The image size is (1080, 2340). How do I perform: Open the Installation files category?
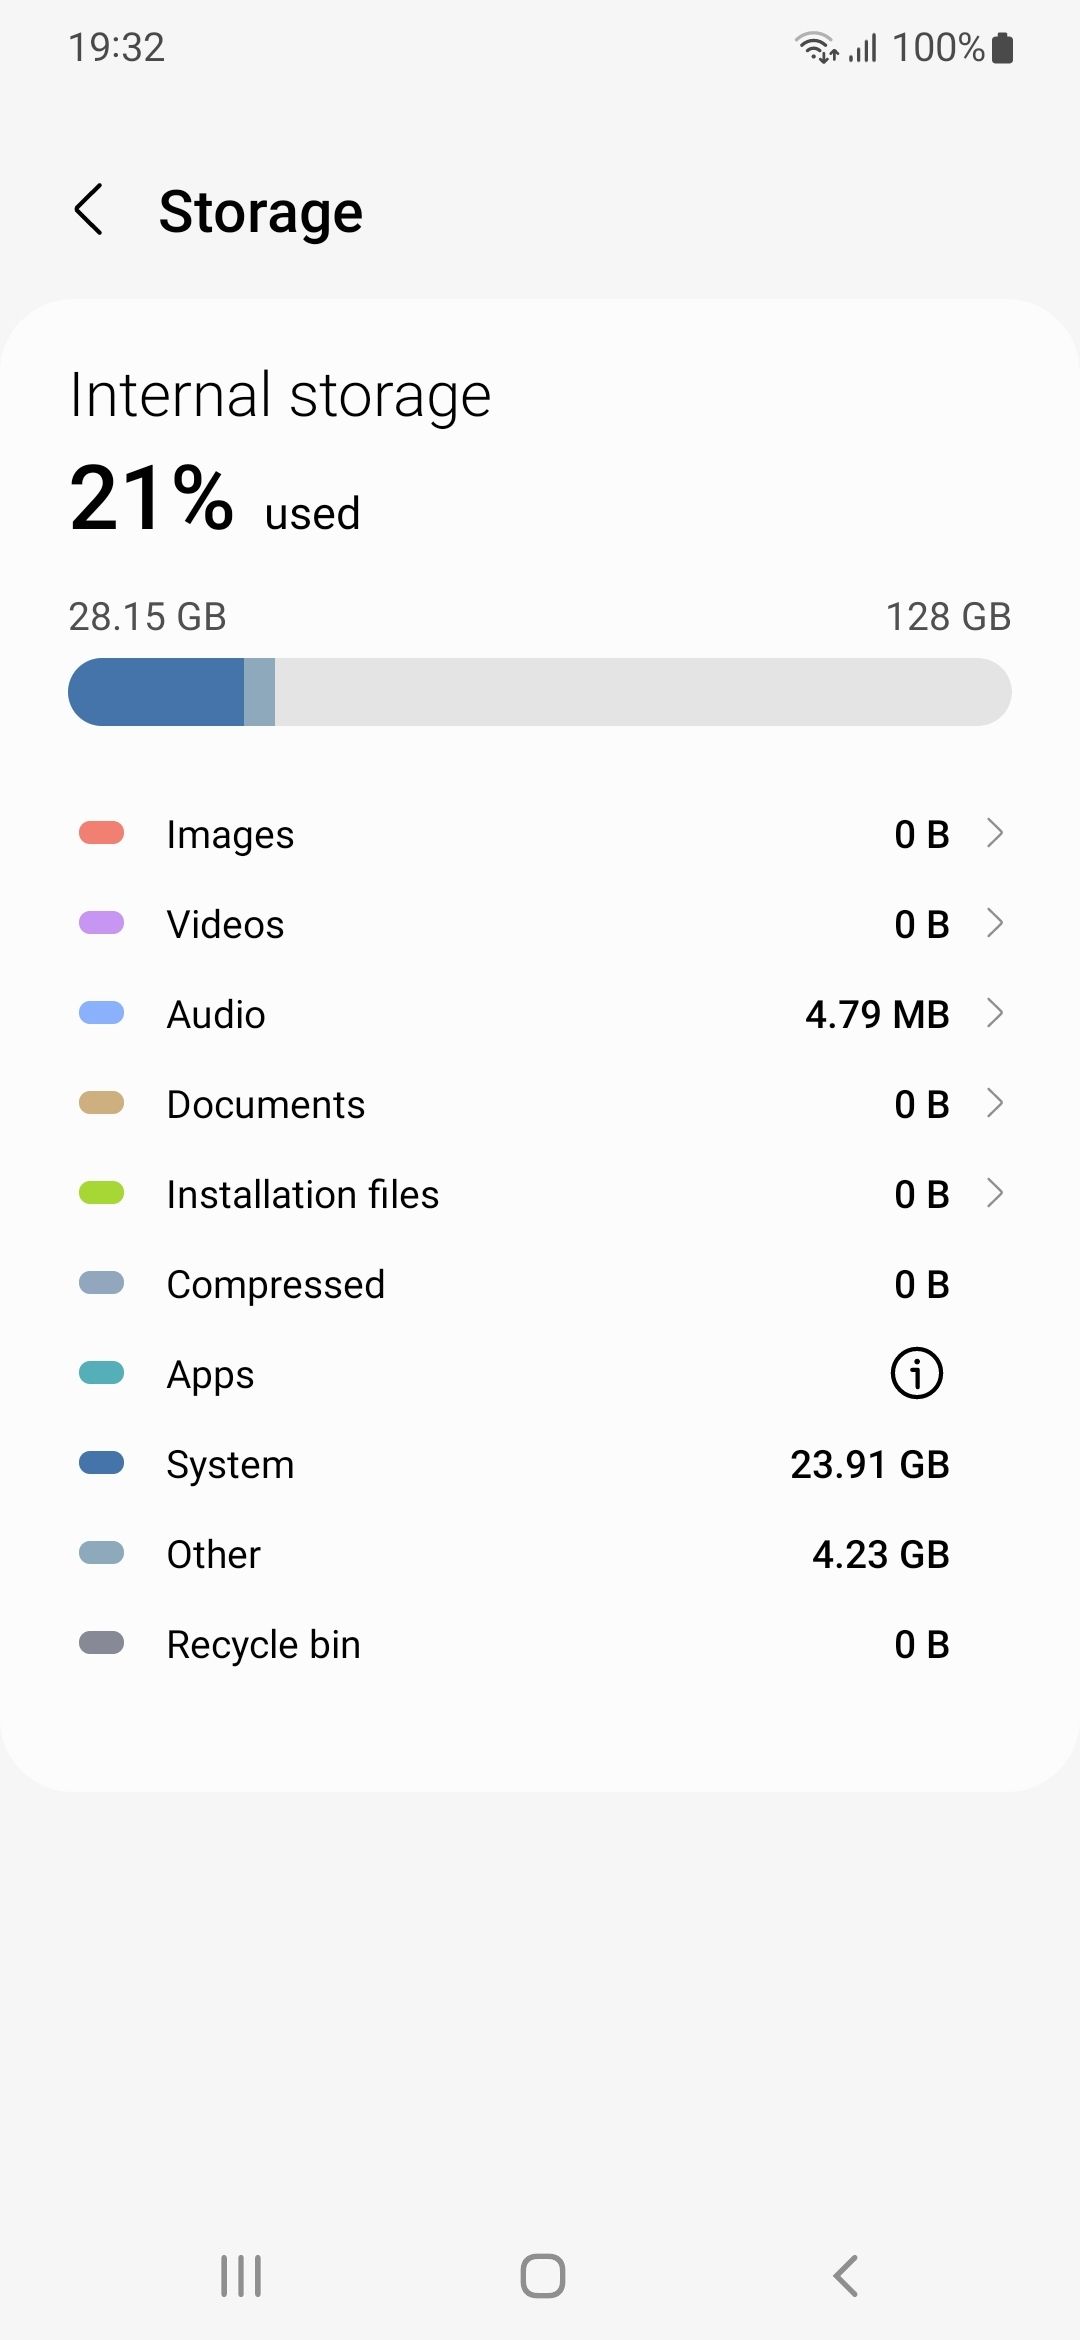(x=540, y=1194)
